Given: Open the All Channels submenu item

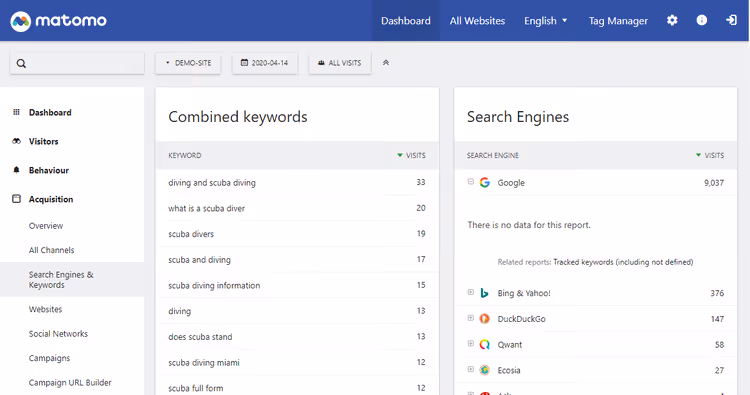Looking at the screenshot, I should tap(52, 250).
